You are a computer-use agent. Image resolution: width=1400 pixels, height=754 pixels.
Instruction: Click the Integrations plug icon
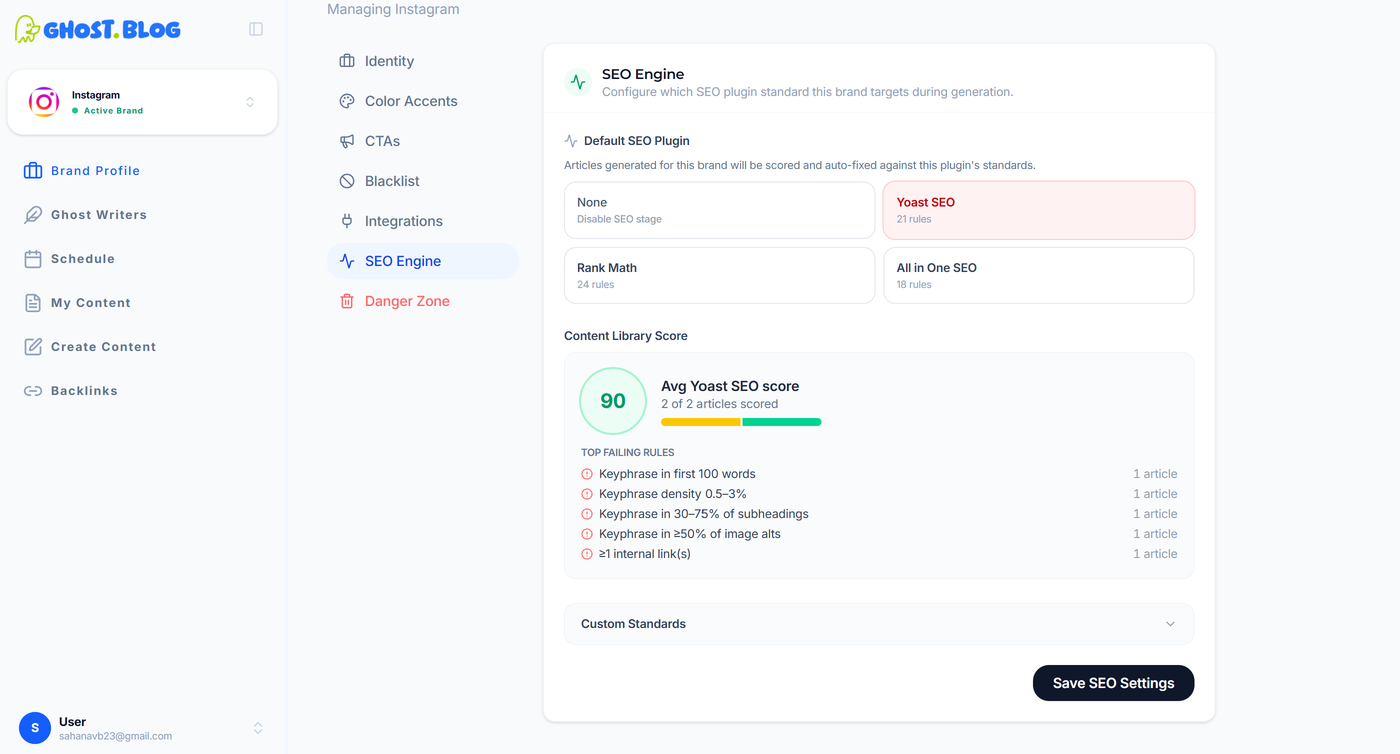347,221
